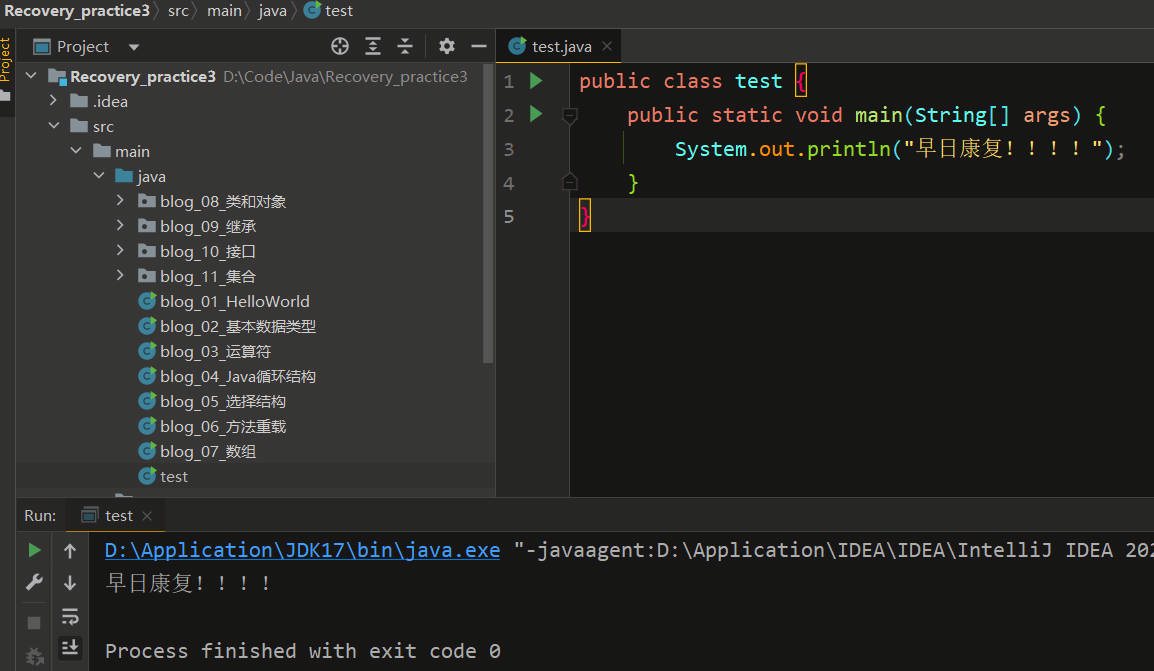1154x671 pixels.
Task: Switch to test.java editor tab
Action: pos(561,46)
